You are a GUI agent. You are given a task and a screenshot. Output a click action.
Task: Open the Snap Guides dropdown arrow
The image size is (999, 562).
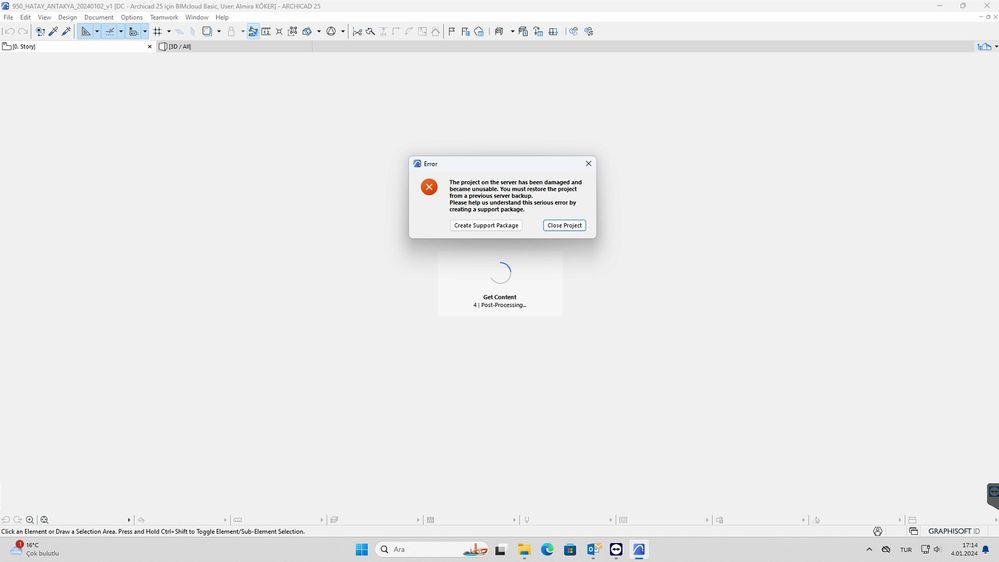click(x=121, y=31)
